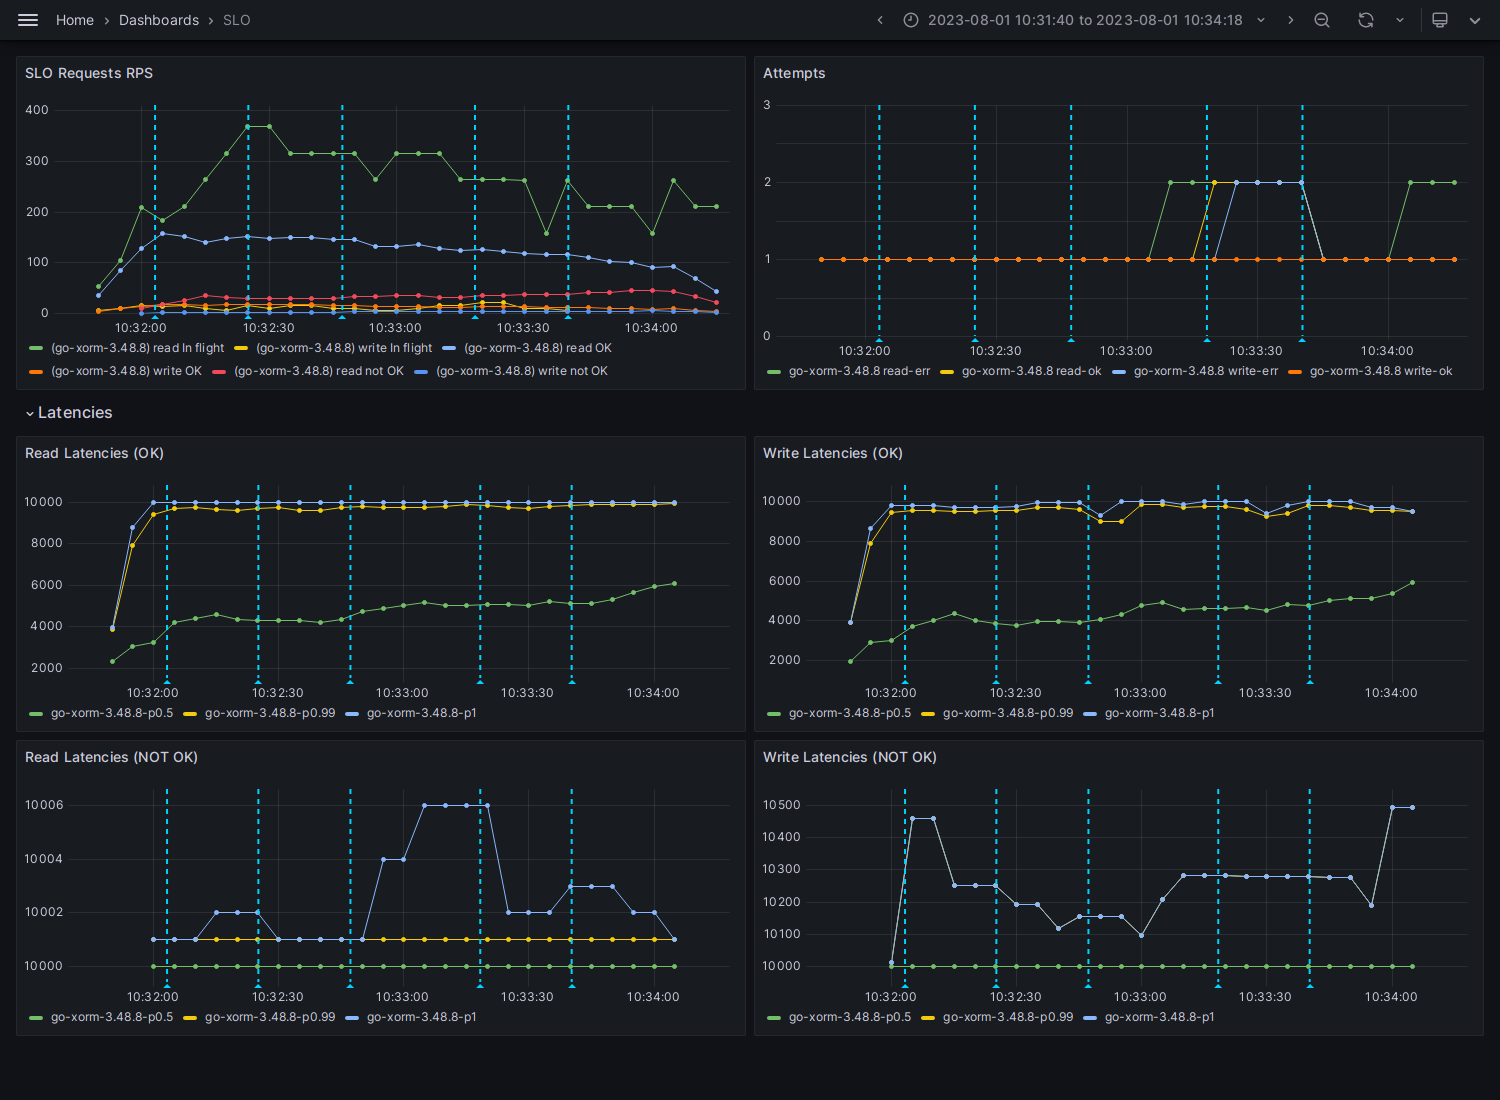1500x1100 pixels.
Task: Click yellow swatch of 'write In flight' legend
Action: [241, 348]
